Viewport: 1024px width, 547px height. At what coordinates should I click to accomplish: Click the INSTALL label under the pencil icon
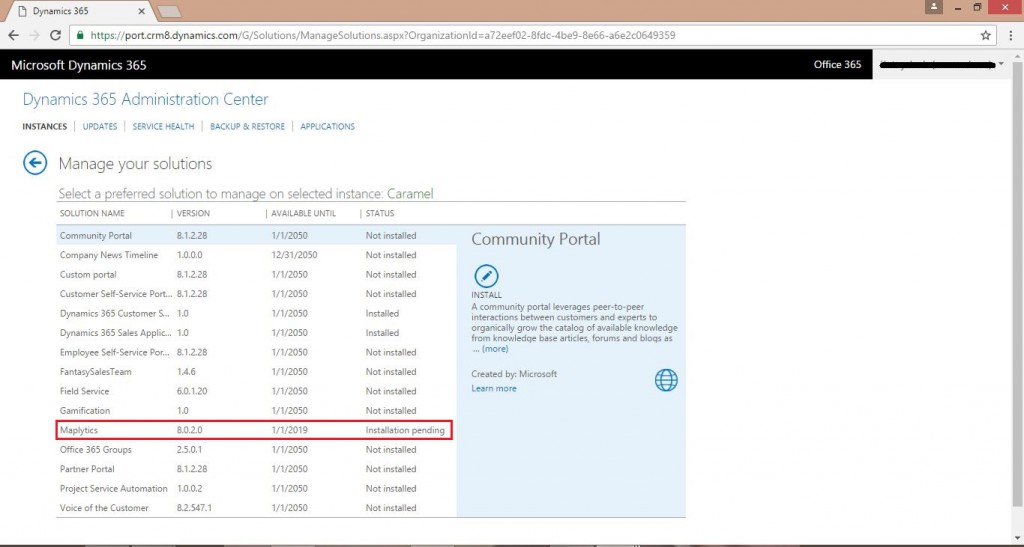click(487, 295)
